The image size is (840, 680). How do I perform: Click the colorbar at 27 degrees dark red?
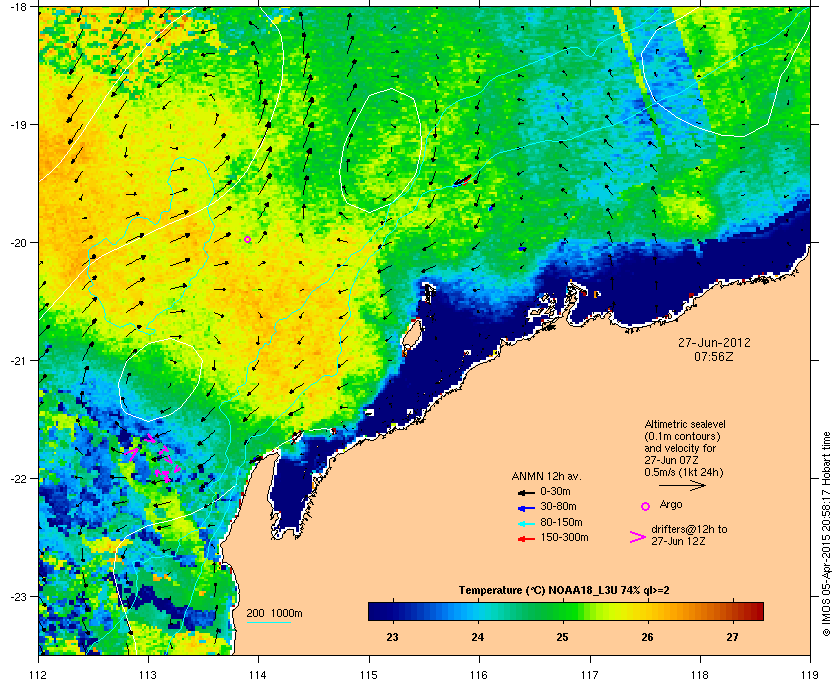[732, 611]
